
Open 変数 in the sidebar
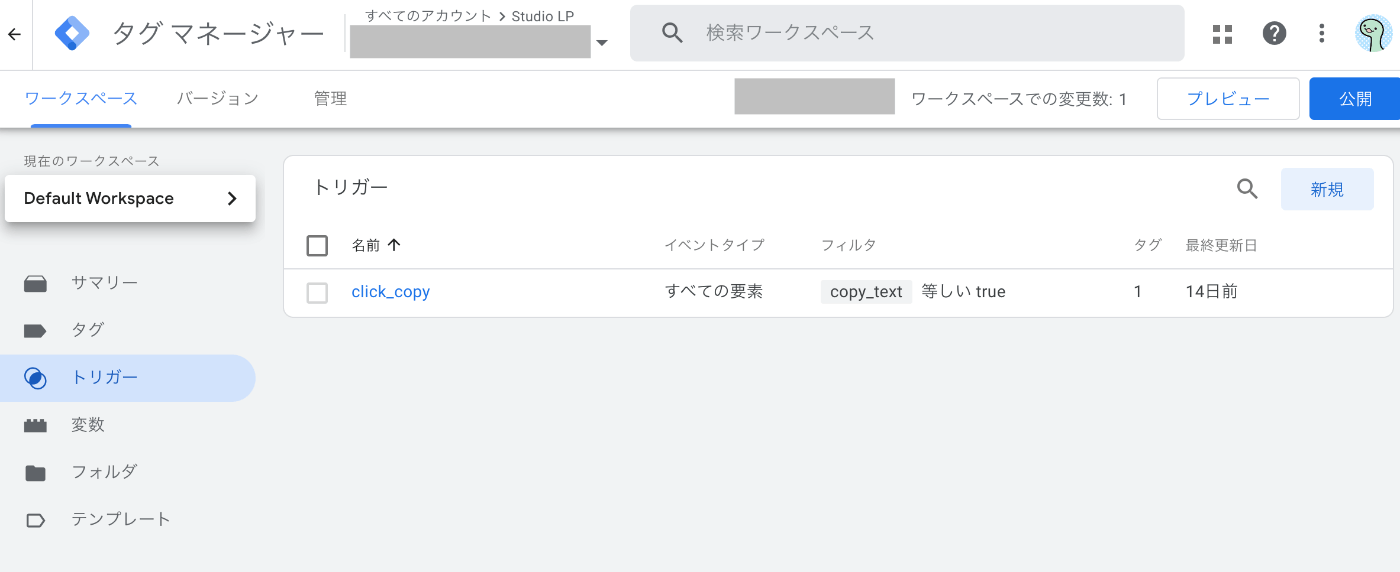point(88,425)
